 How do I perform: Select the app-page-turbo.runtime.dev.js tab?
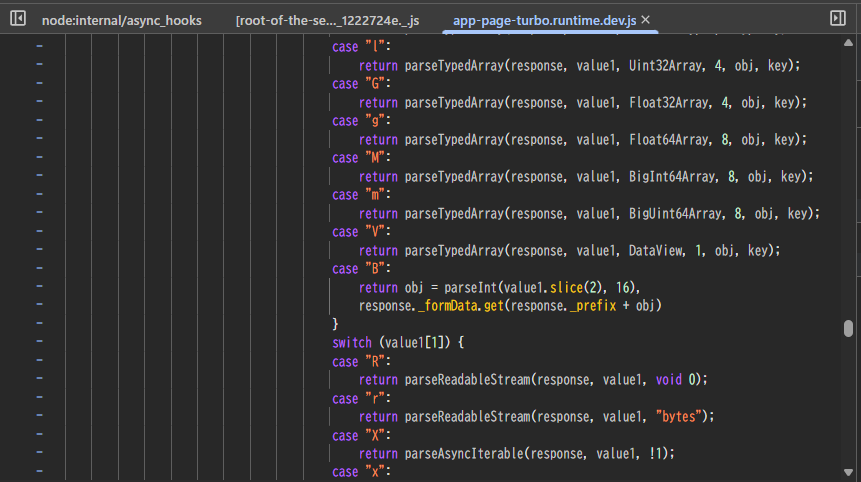tap(544, 20)
